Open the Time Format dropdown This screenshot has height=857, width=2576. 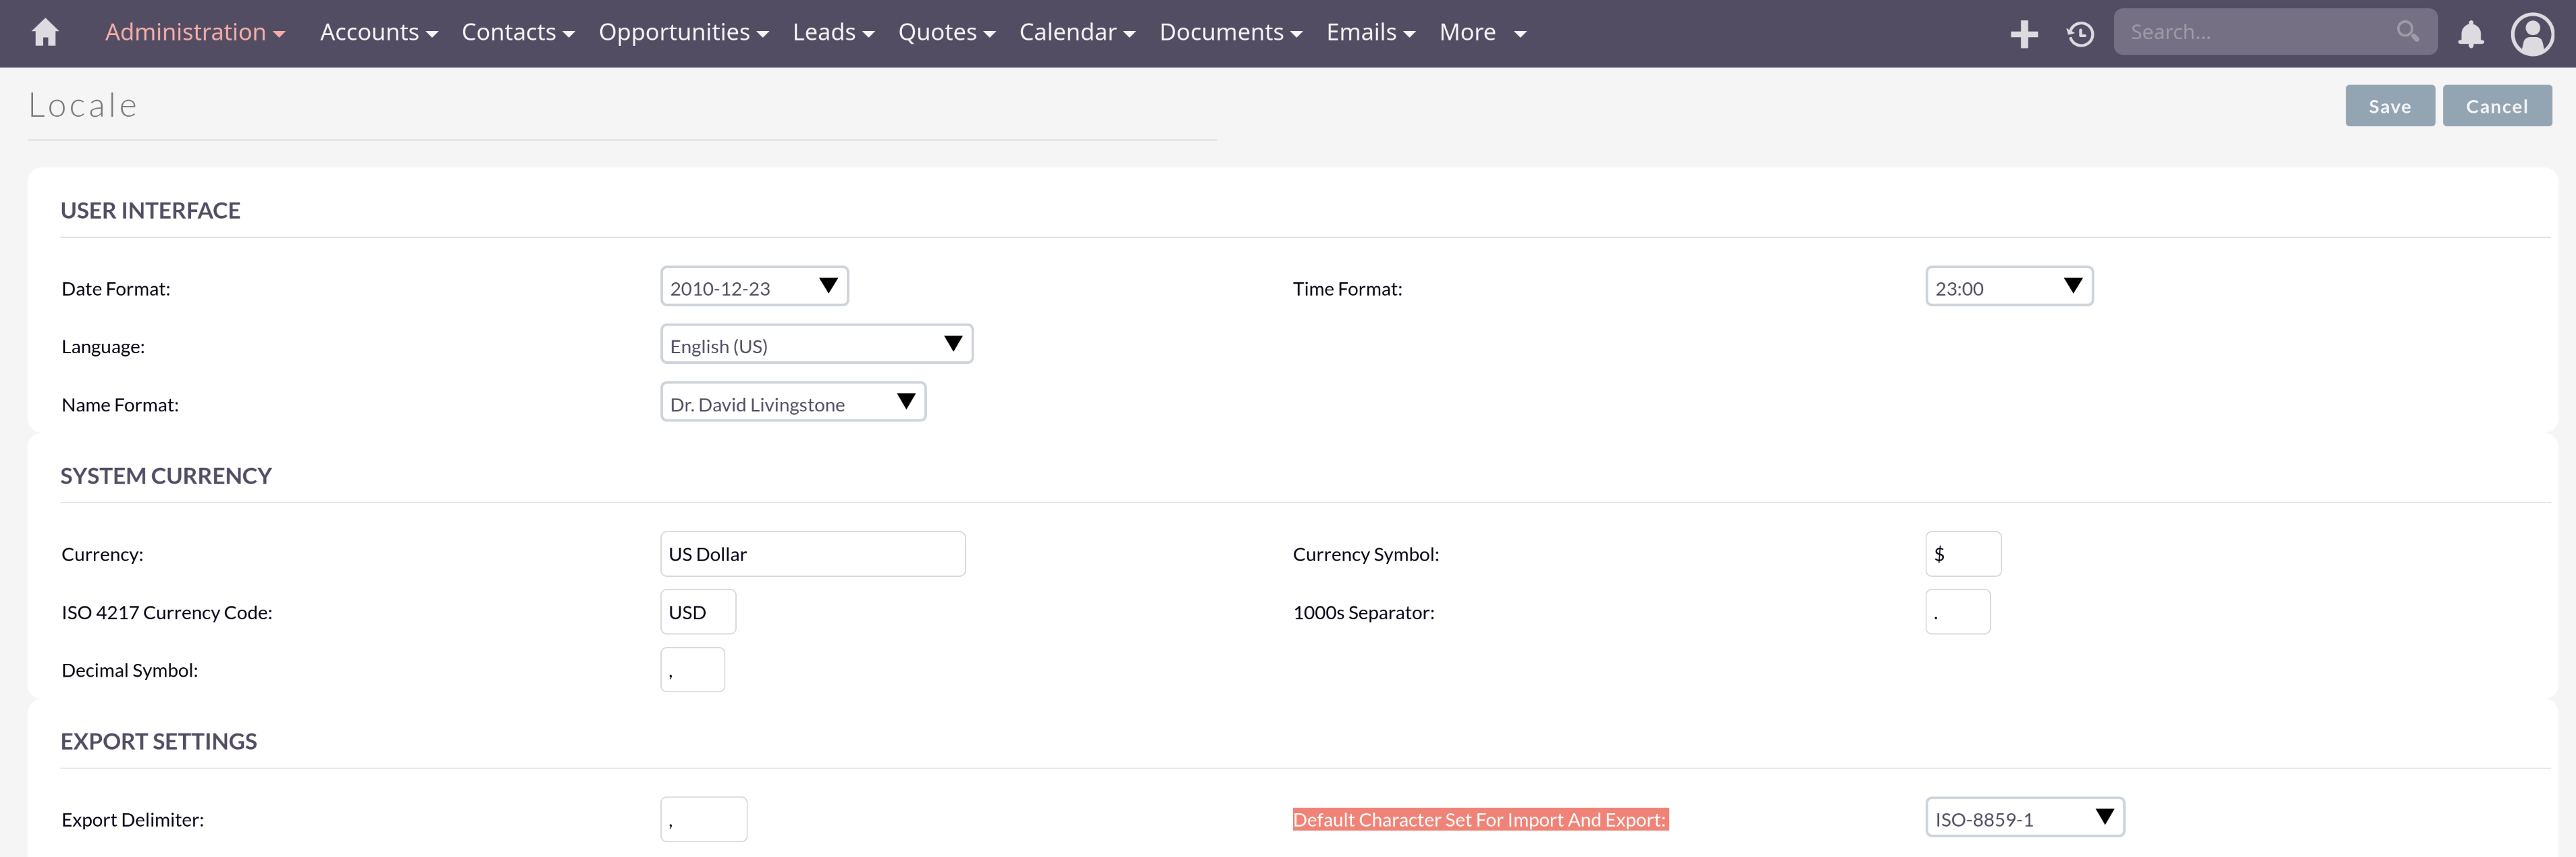(x=2008, y=287)
